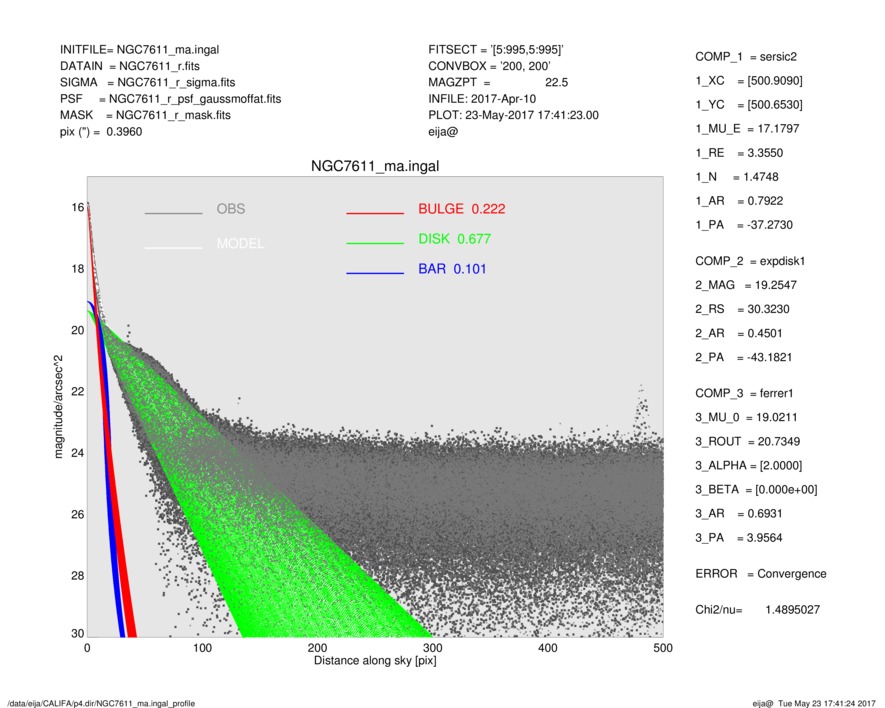Click the INFILE: 2017-Apr-10 line
The width and height of the screenshot is (885, 708).
(482, 99)
